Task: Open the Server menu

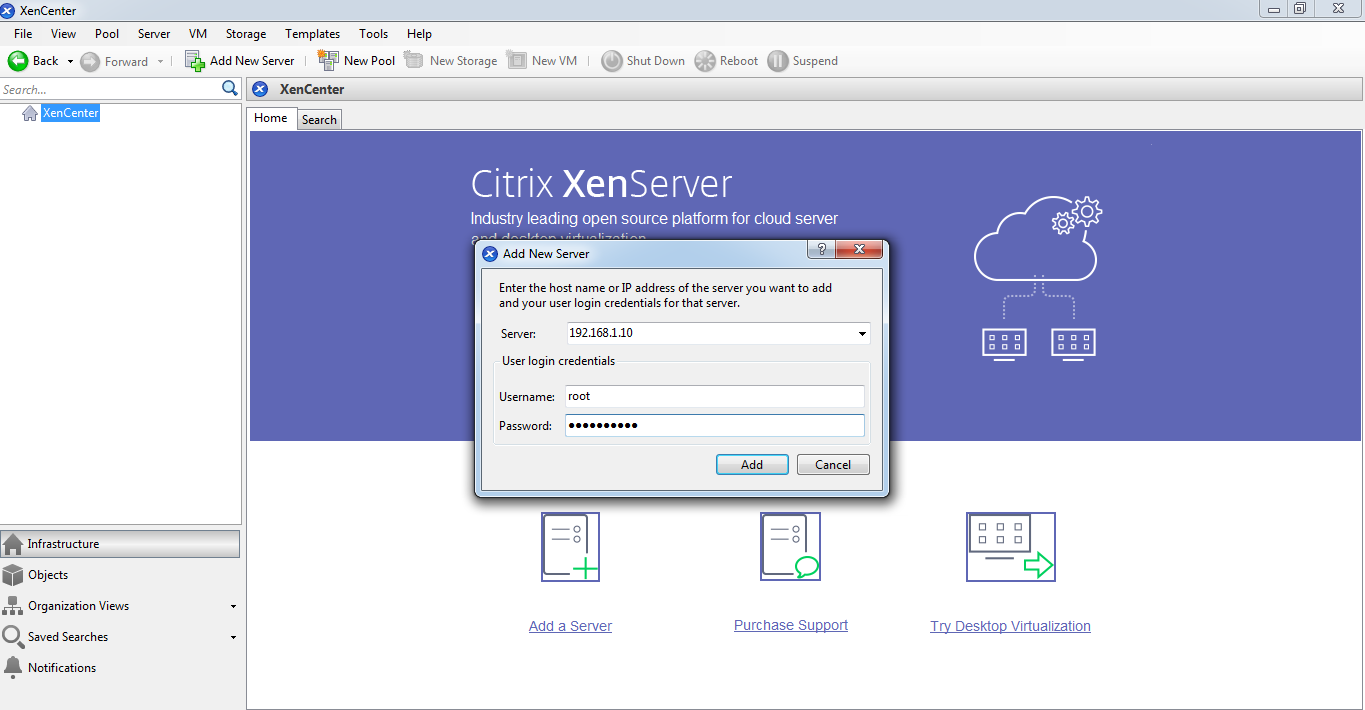Action: [x=154, y=34]
